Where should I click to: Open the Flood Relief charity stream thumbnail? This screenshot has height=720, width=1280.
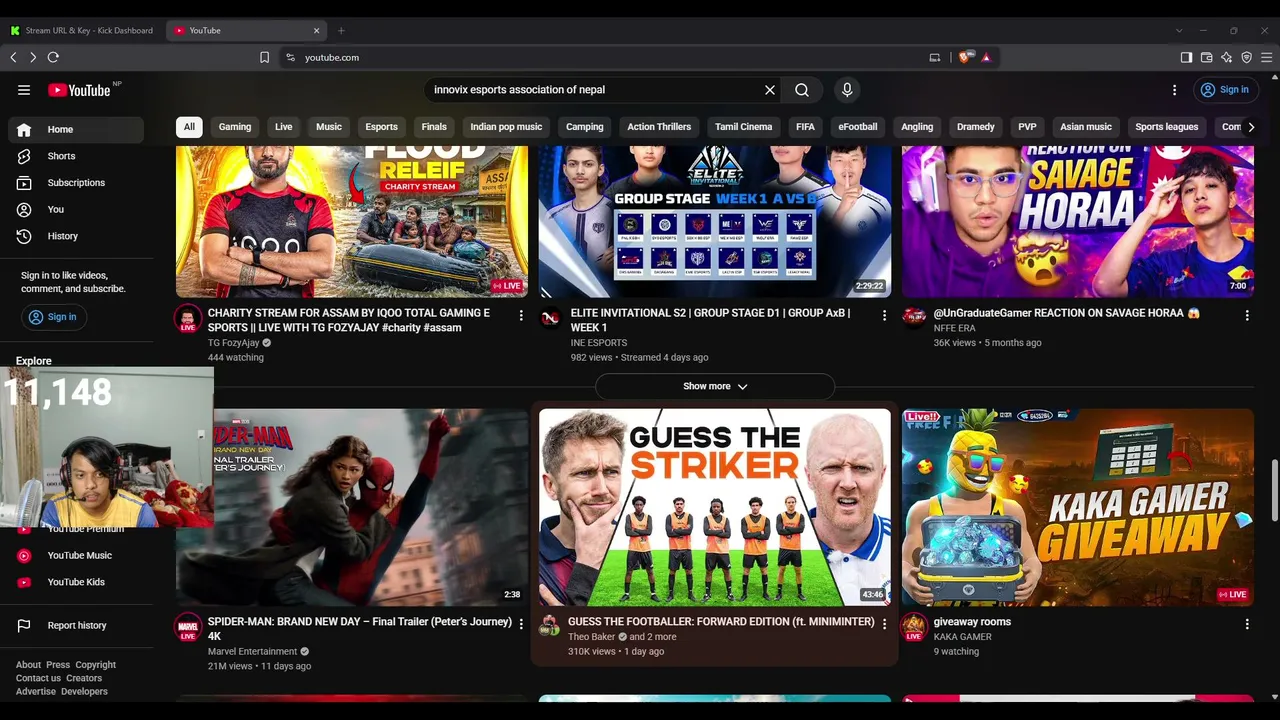352,222
